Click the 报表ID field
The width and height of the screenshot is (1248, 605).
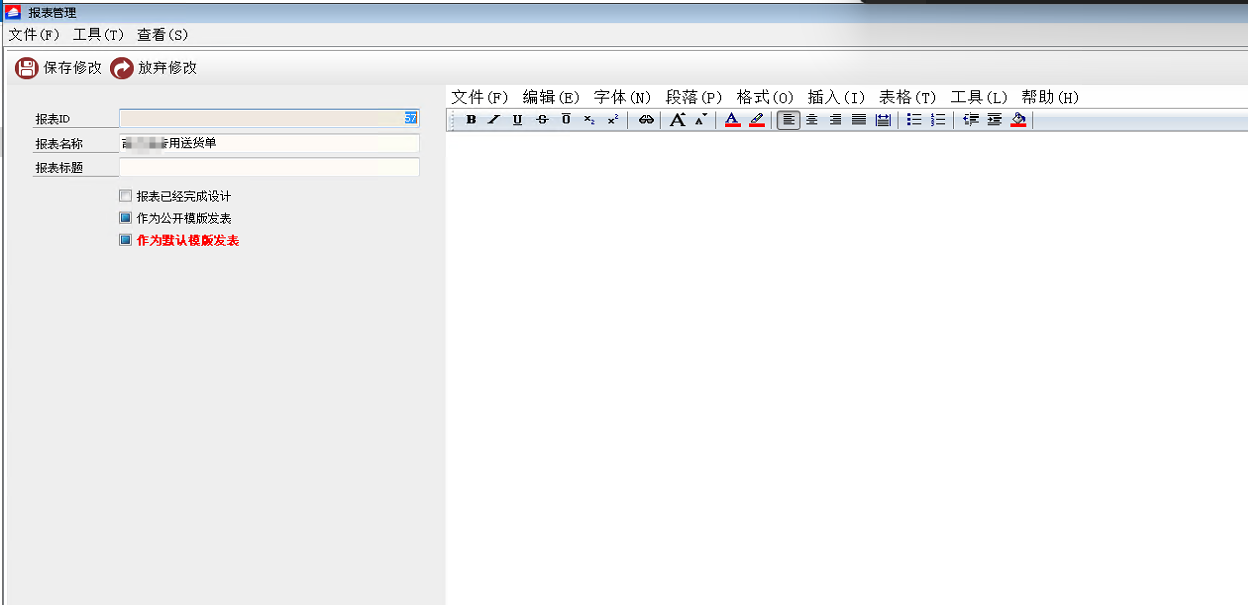click(269, 118)
